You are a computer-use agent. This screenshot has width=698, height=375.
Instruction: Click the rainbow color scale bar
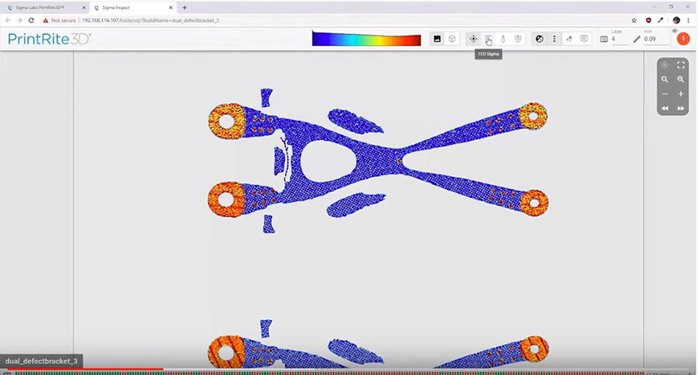[x=366, y=39]
